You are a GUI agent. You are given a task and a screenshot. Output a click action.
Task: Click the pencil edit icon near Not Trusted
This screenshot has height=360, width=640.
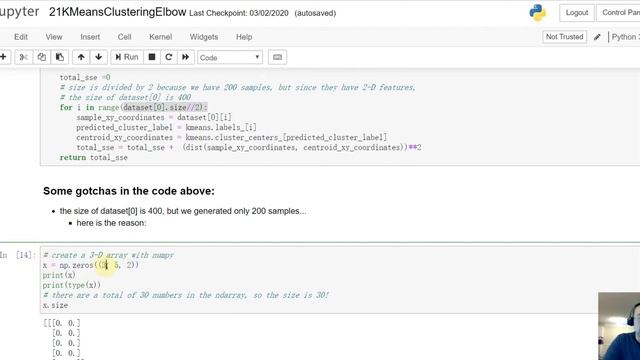(597, 37)
